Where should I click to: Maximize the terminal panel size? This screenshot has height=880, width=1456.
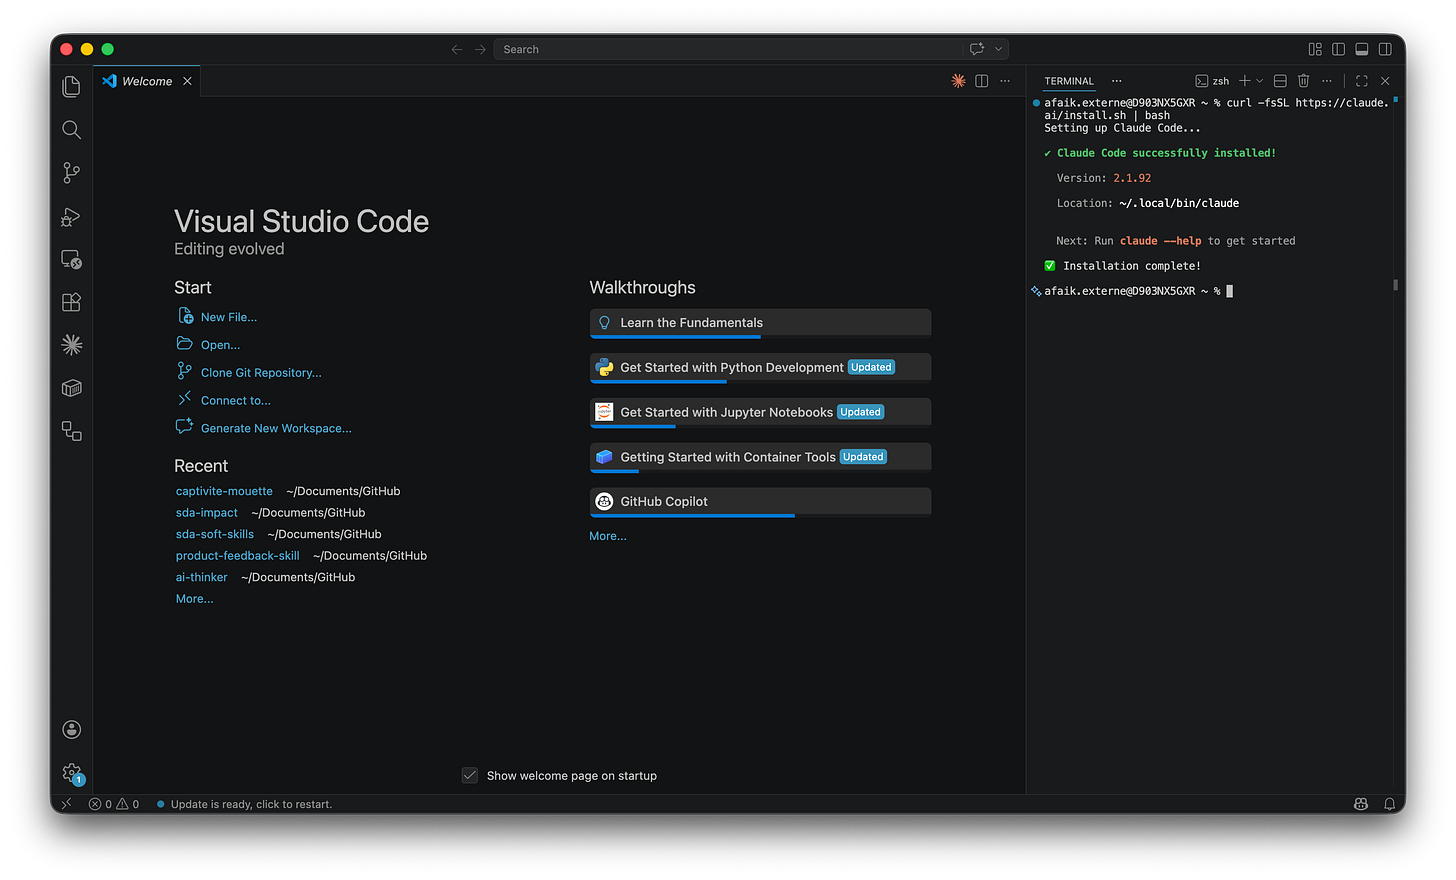[x=1360, y=80]
